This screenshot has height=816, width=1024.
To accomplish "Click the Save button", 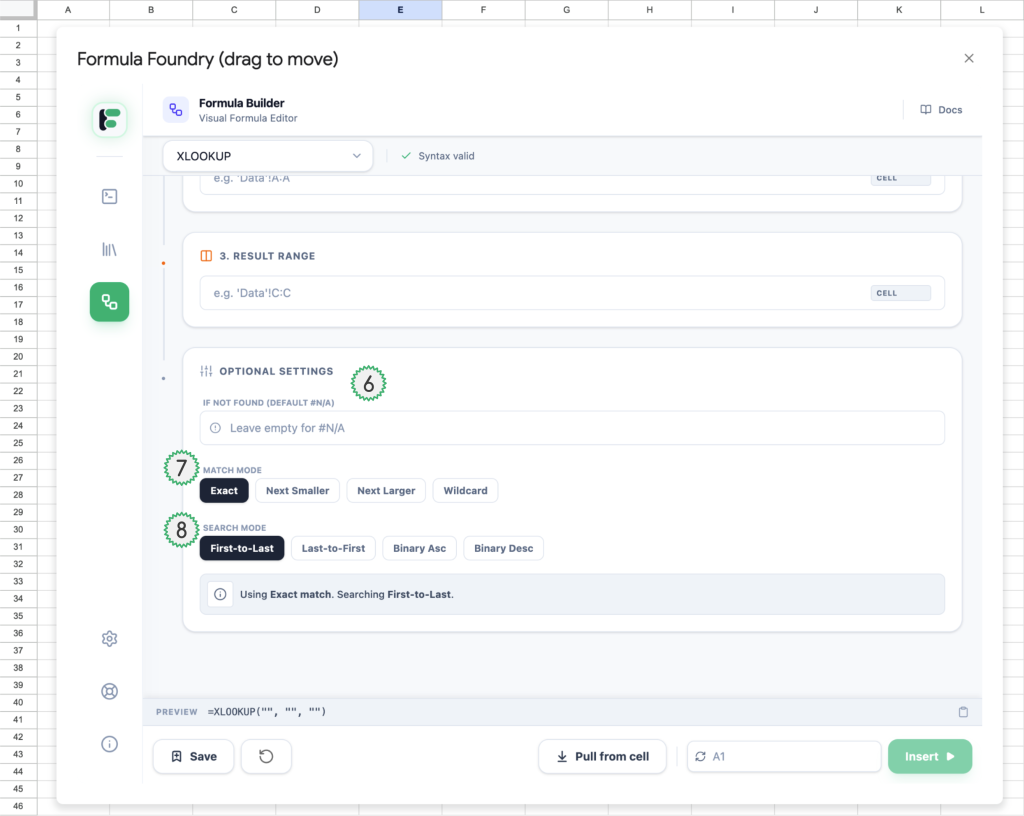I will click(193, 757).
